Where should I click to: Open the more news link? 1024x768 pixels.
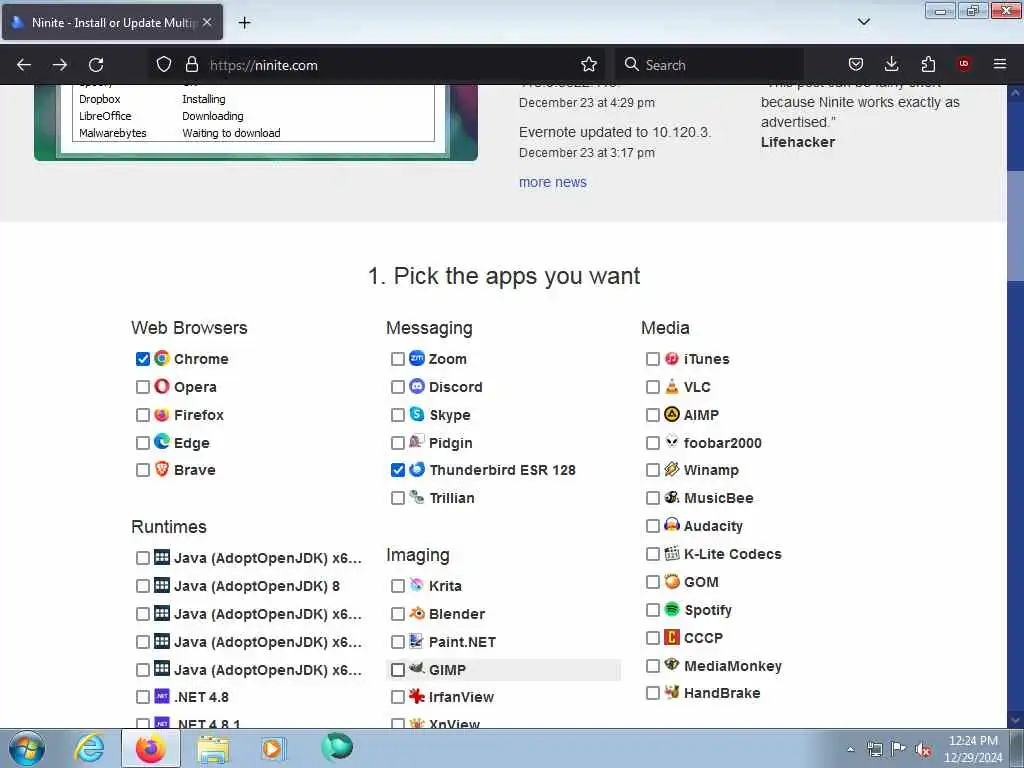[552, 182]
